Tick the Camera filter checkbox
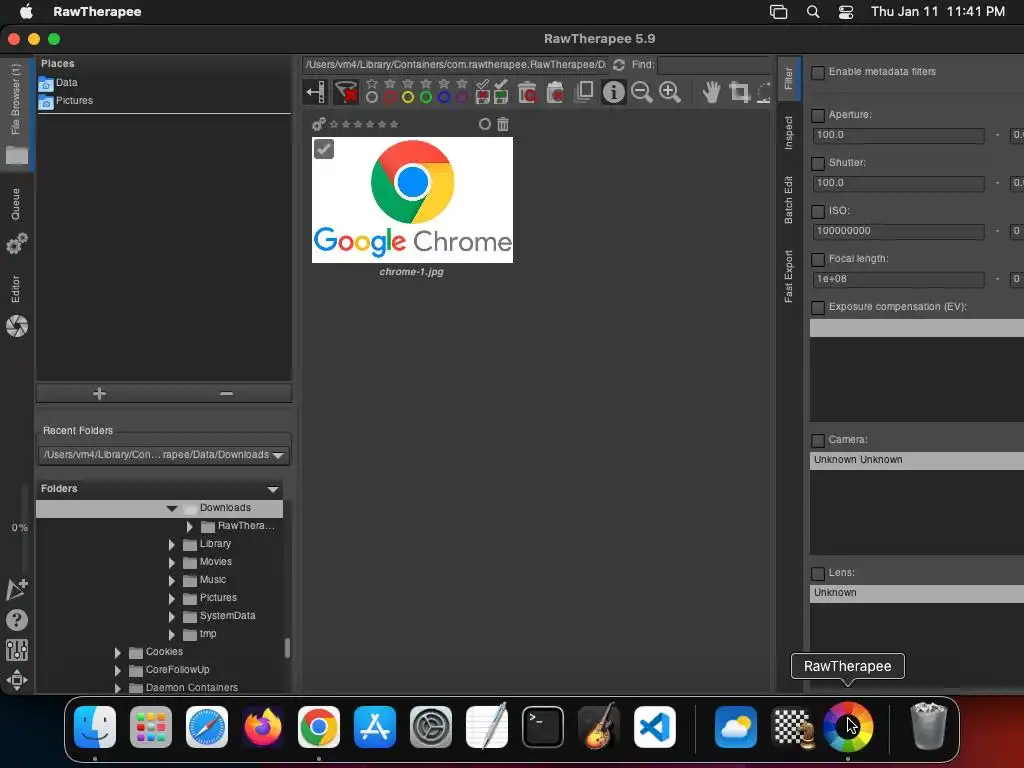Image resolution: width=1024 pixels, height=768 pixels. point(818,440)
